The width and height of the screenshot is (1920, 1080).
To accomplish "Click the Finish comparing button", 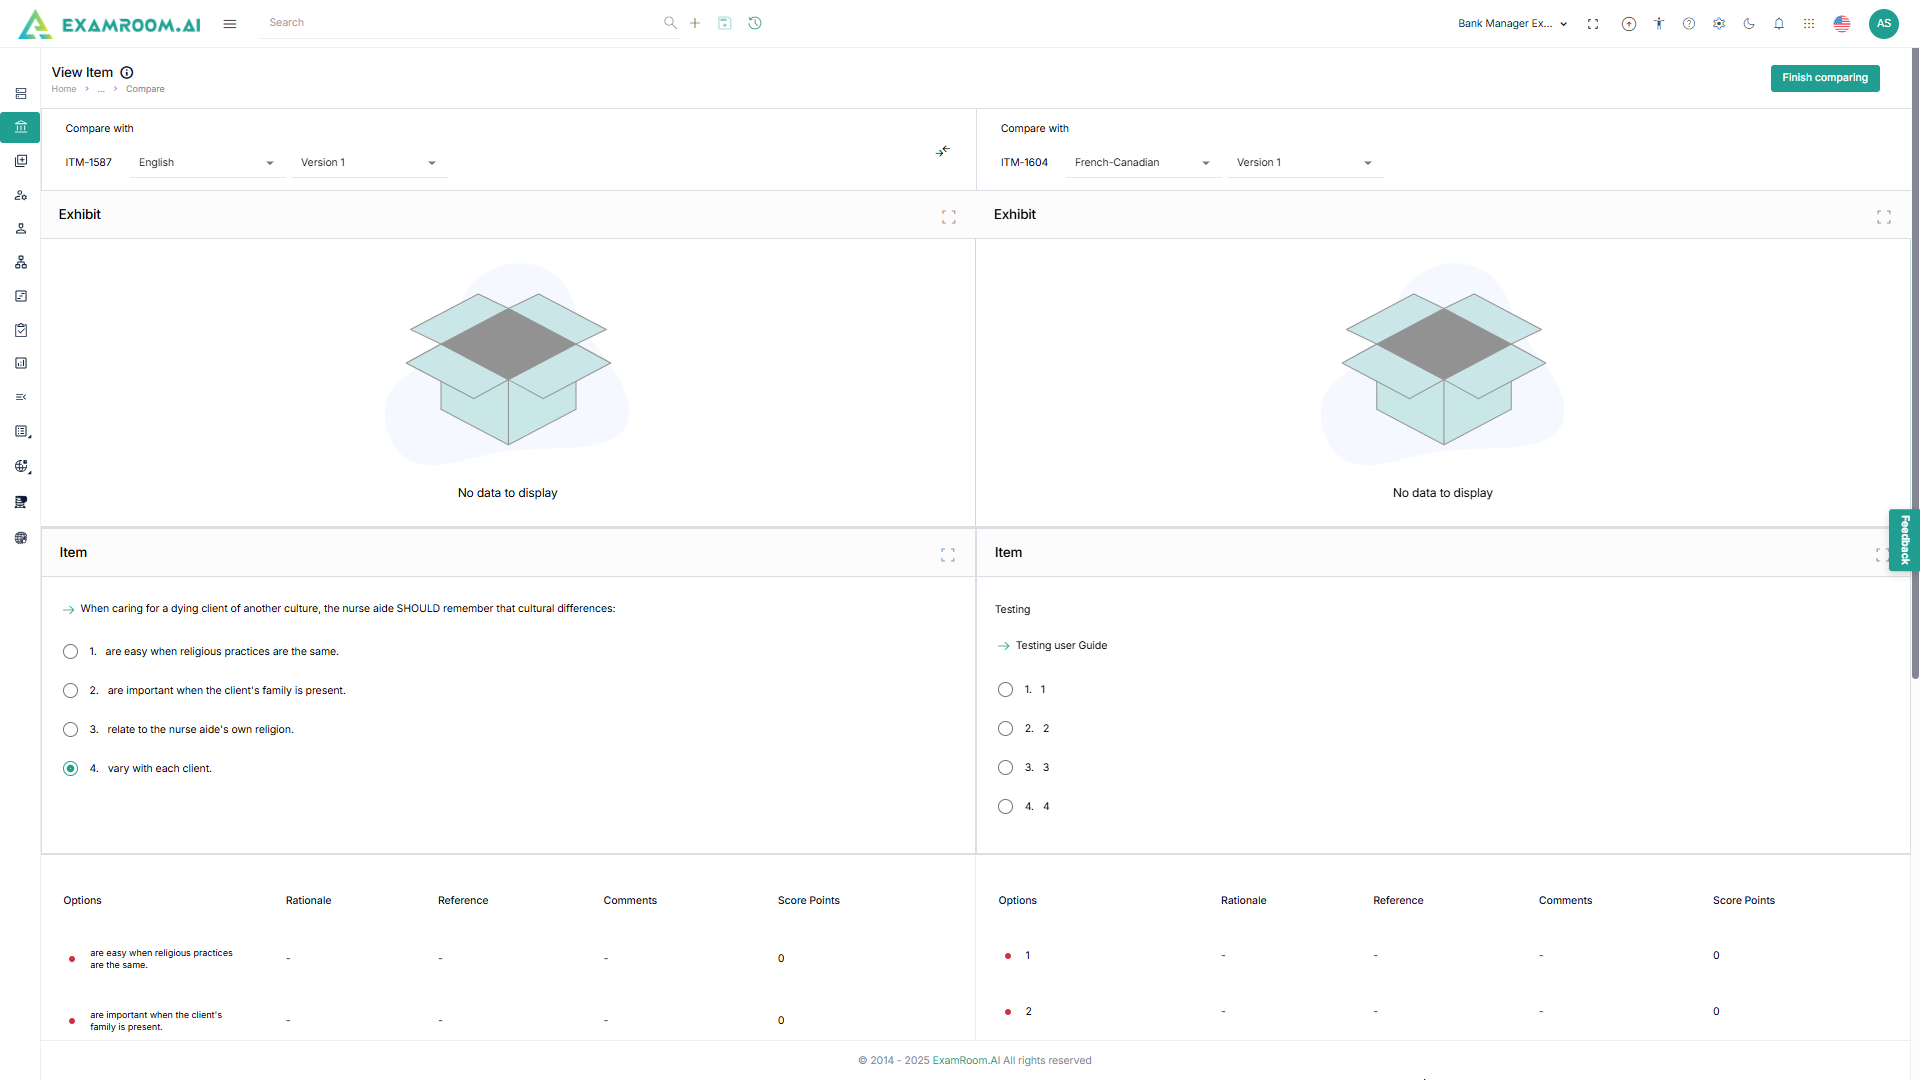I will (x=1824, y=78).
